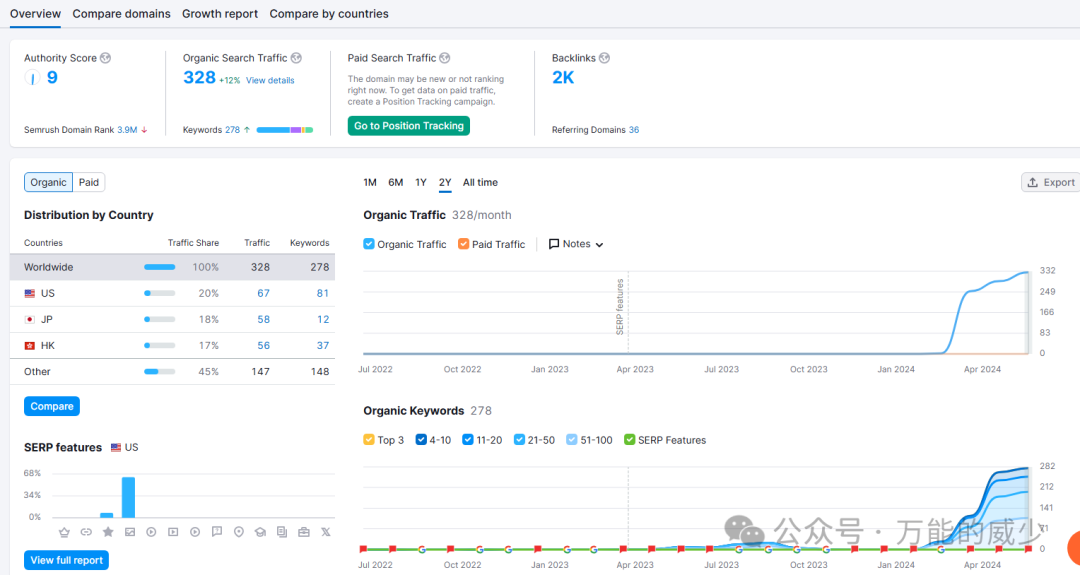Open the Growth report tab
The width and height of the screenshot is (1080, 575).
tap(220, 14)
